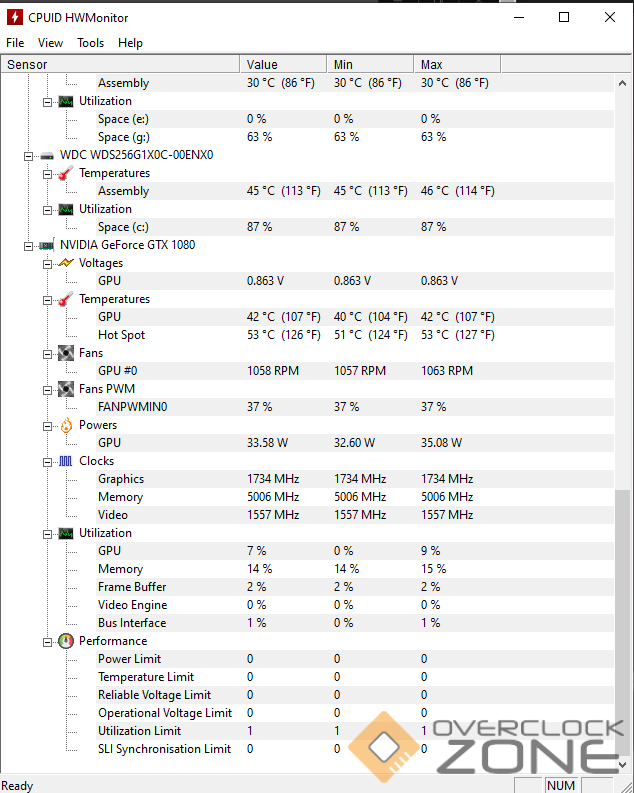634x793 pixels.
Task: Click the Powers flame icon
Action: pos(66,425)
